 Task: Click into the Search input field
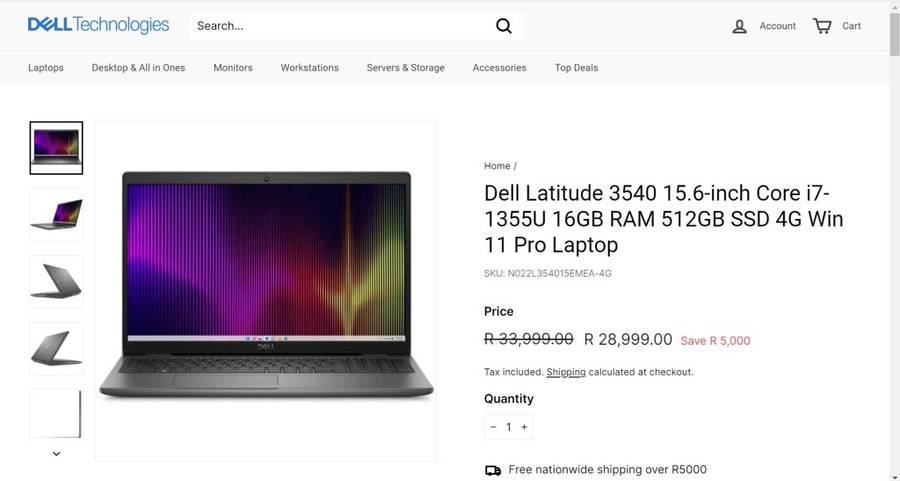[342, 26]
